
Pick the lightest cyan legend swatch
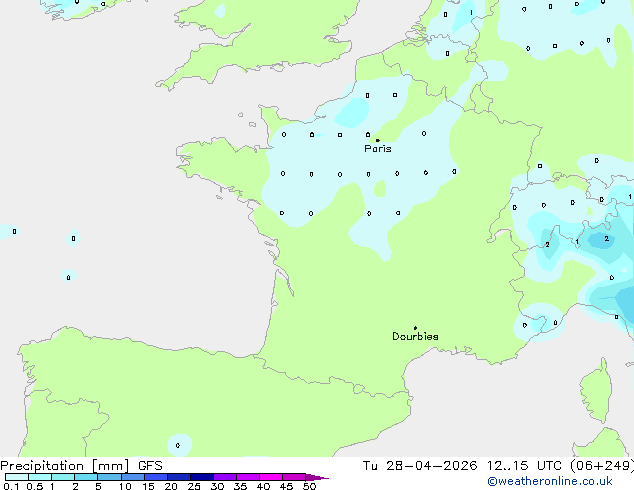click(17, 477)
